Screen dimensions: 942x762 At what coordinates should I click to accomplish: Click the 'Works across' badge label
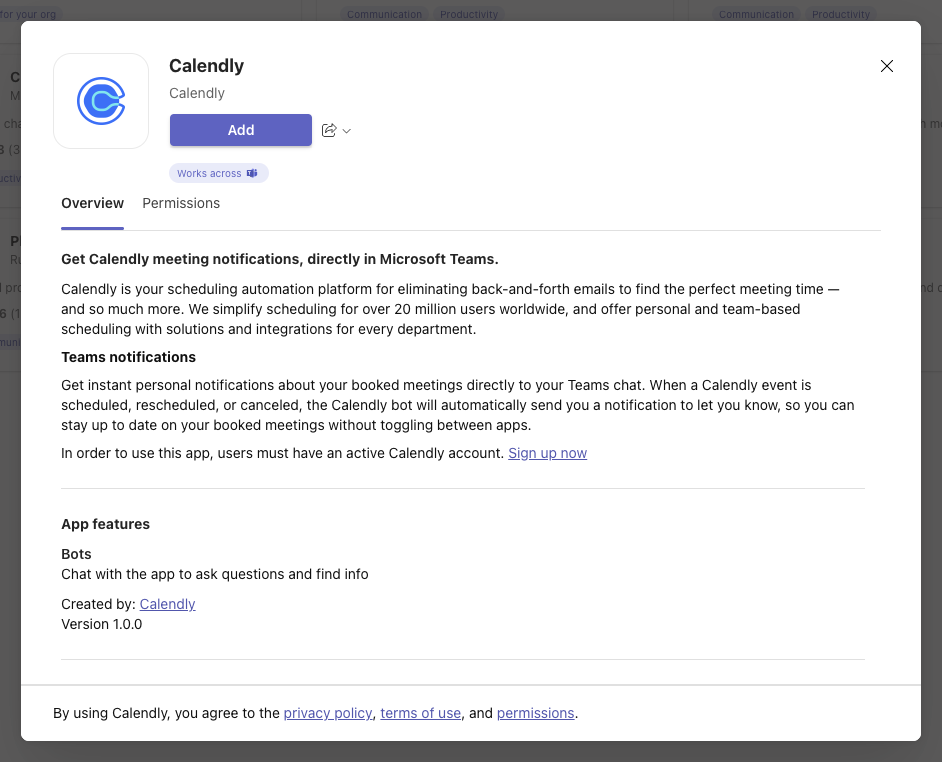(x=209, y=174)
